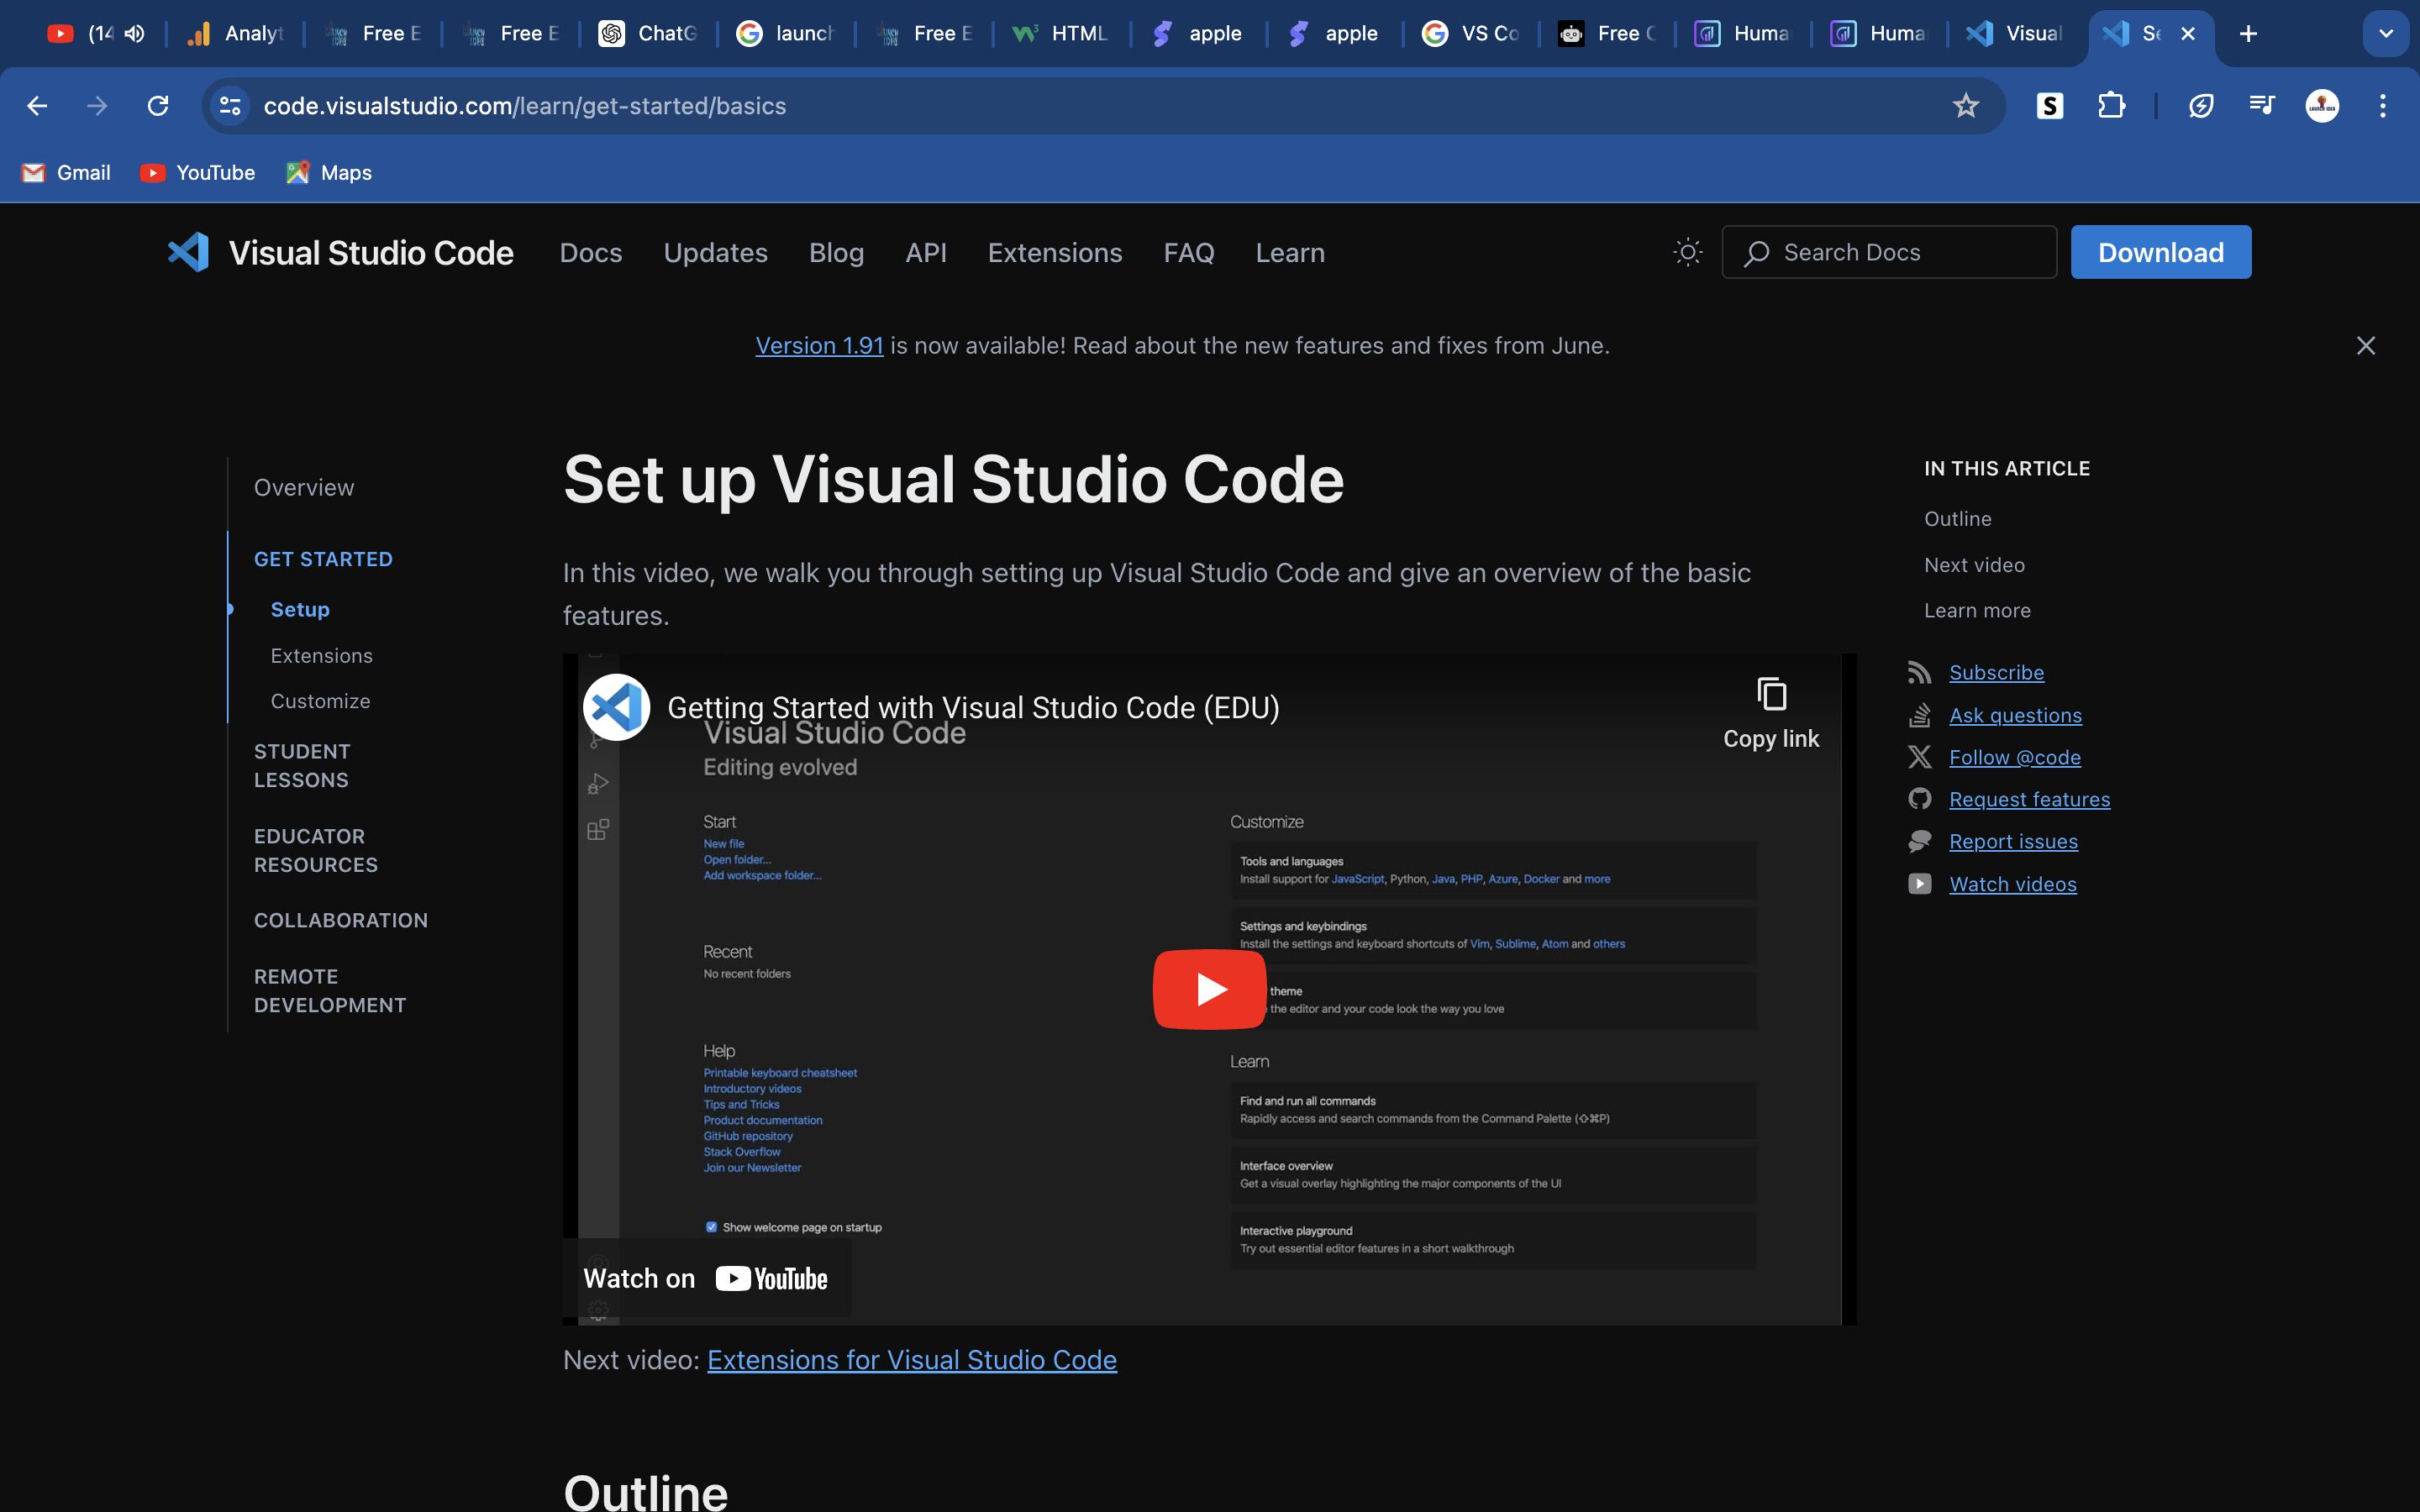Viewport: 2420px width, 1512px height.
Task: Expand the Remote Development section
Action: 329,990
